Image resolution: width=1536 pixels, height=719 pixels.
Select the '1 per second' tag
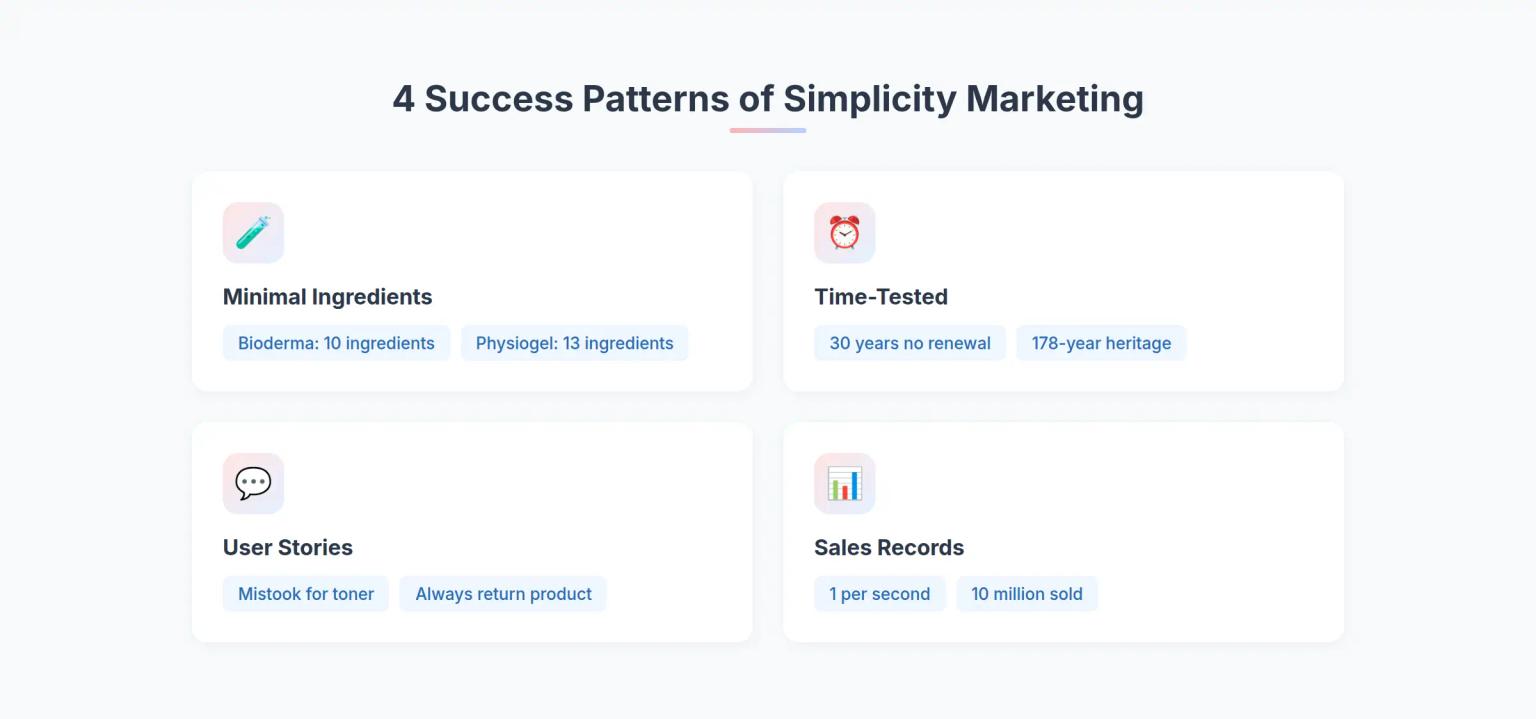coord(879,594)
